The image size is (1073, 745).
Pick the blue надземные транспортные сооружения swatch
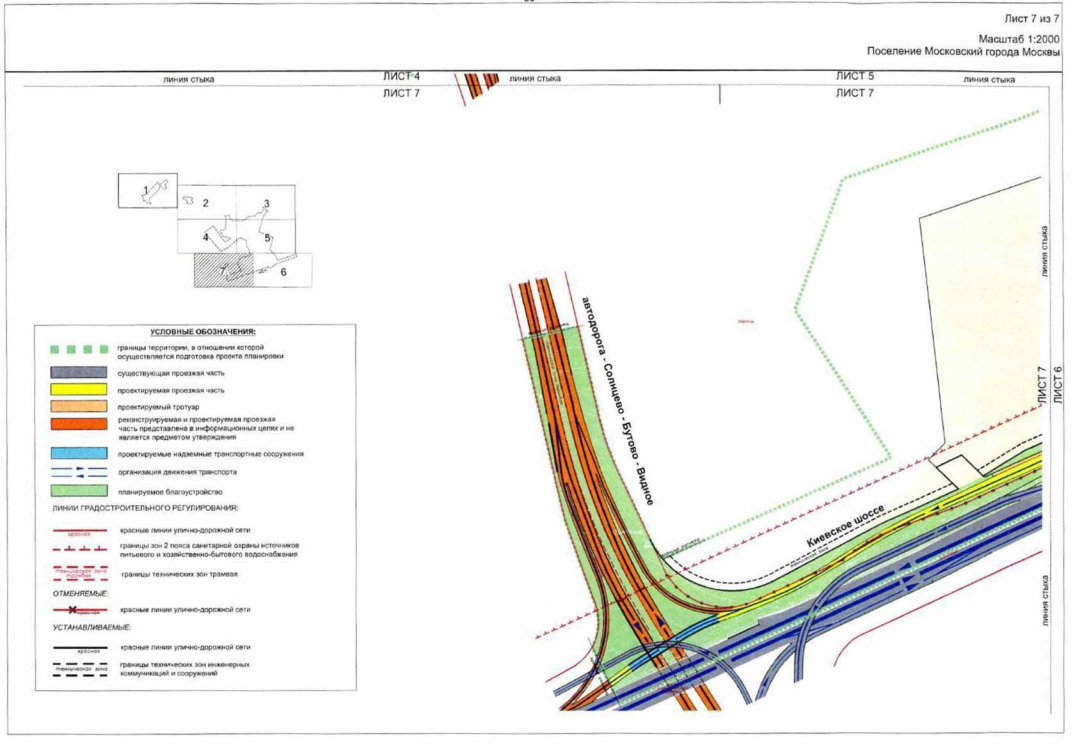[x=79, y=453]
